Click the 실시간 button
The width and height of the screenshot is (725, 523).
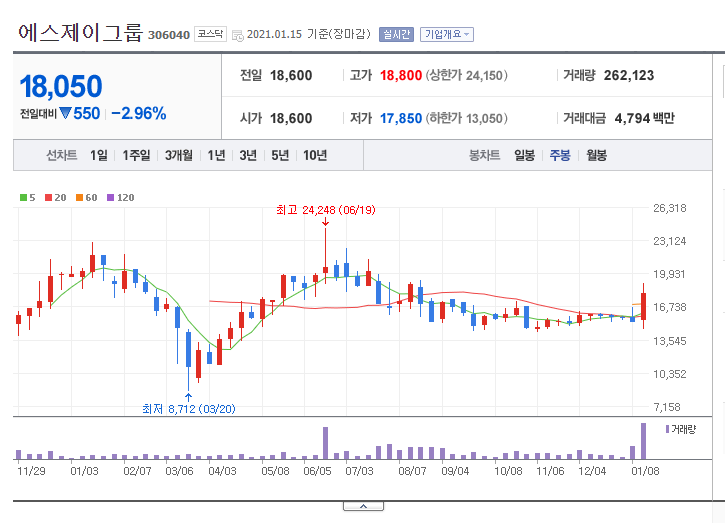click(x=396, y=34)
